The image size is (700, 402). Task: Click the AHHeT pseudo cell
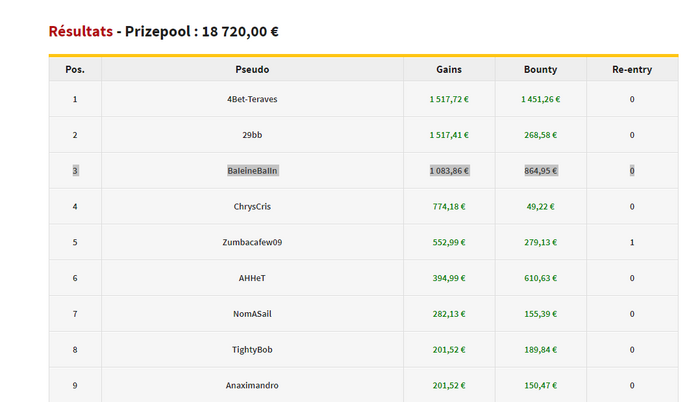pyautogui.click(x=252, y=278)
